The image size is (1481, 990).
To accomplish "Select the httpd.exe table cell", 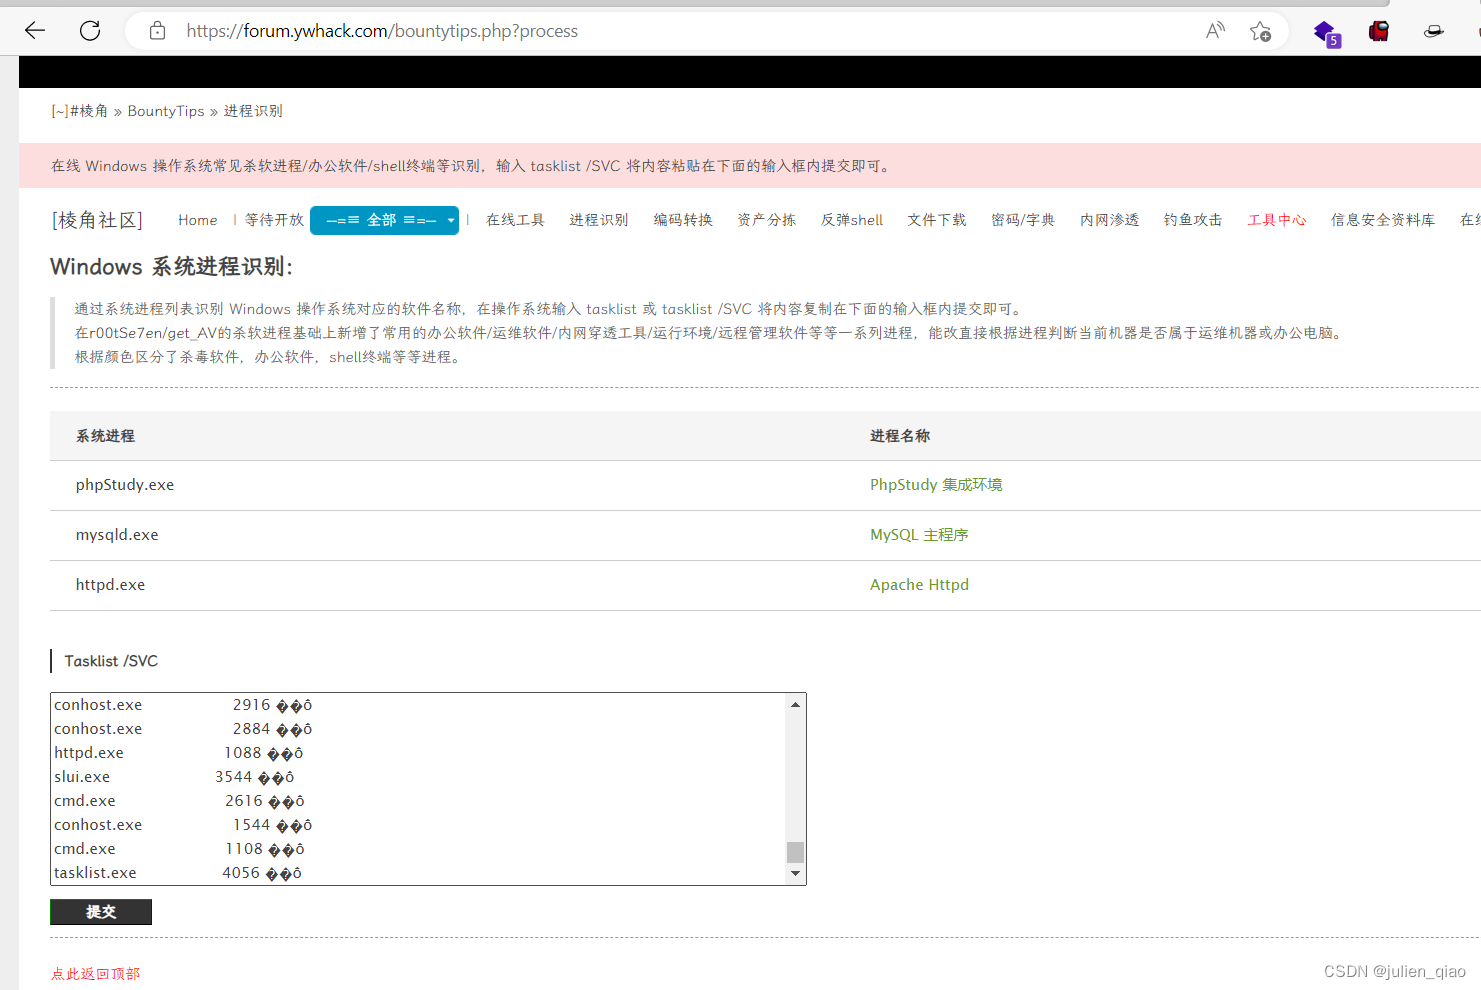I will pos(110,585).
